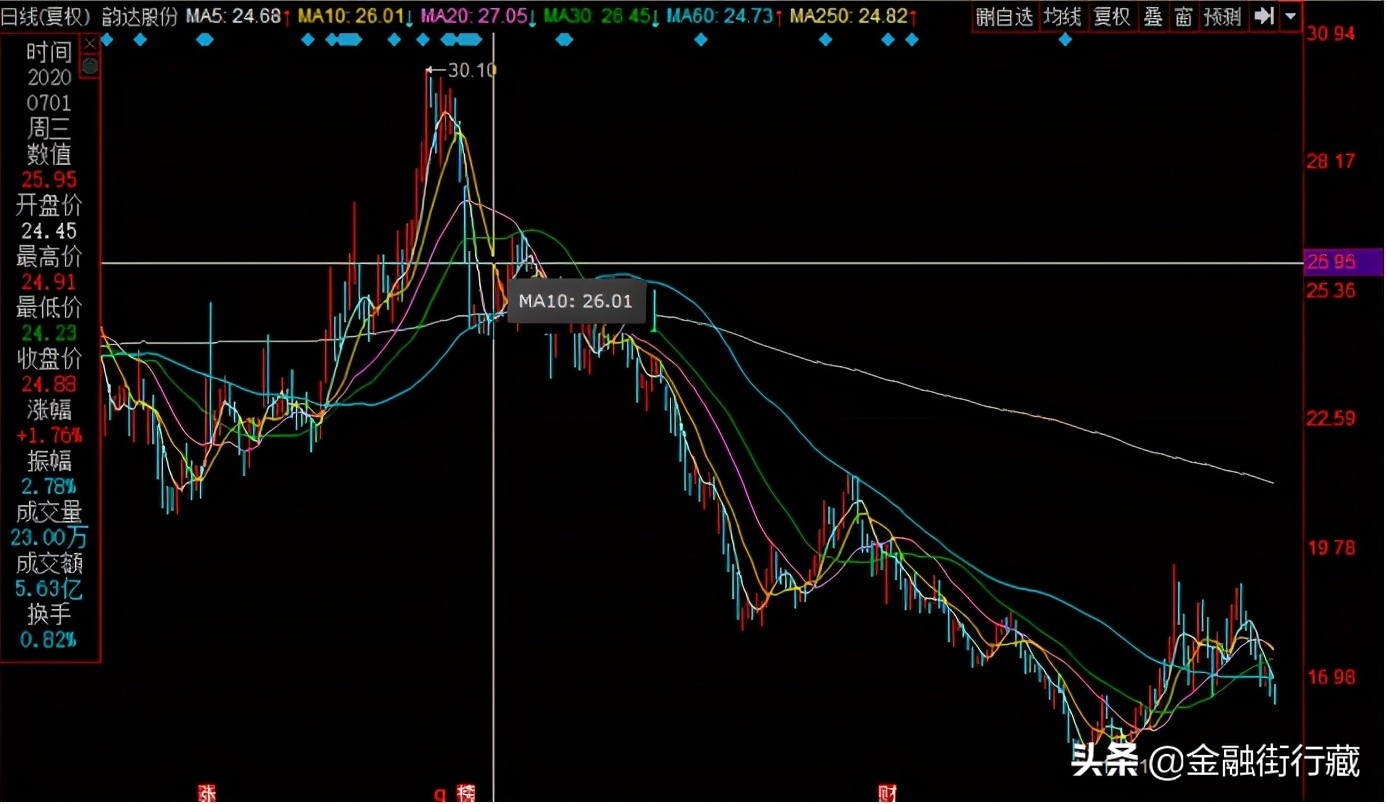Image resolution: width=1386 pixels, height=804 pixels.
Task: Click the 时间 label in info panel
Action: tap(50, 52)
